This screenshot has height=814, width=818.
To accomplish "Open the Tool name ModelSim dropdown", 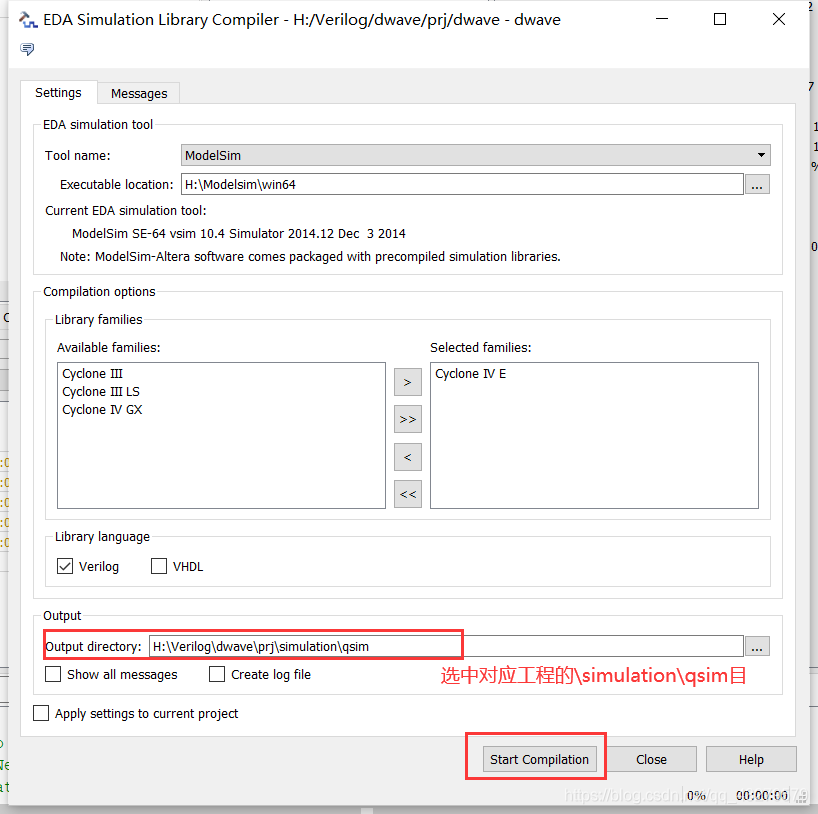I will point(475,155).
